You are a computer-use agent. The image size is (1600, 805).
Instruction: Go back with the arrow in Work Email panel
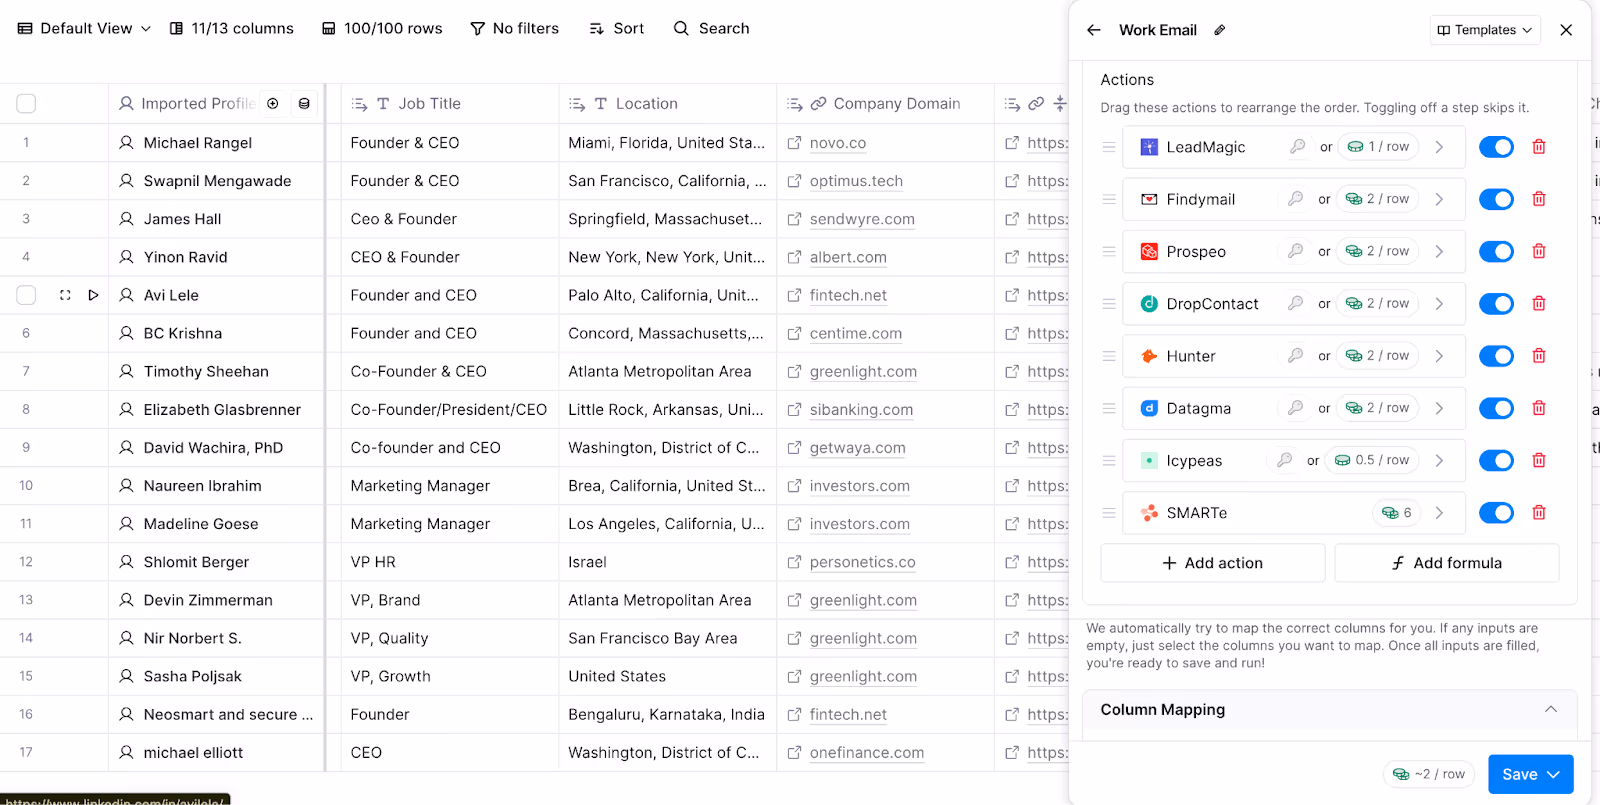click(1094, 30)
